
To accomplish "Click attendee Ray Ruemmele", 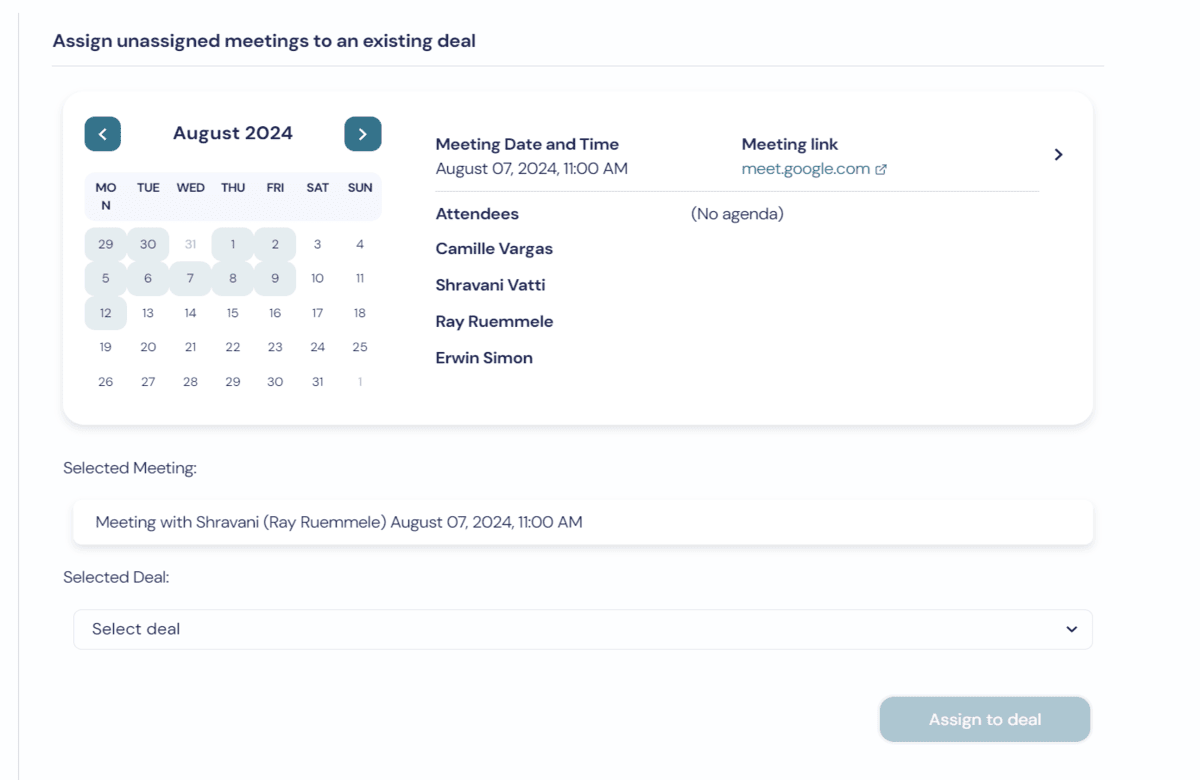I will point(494,322).
